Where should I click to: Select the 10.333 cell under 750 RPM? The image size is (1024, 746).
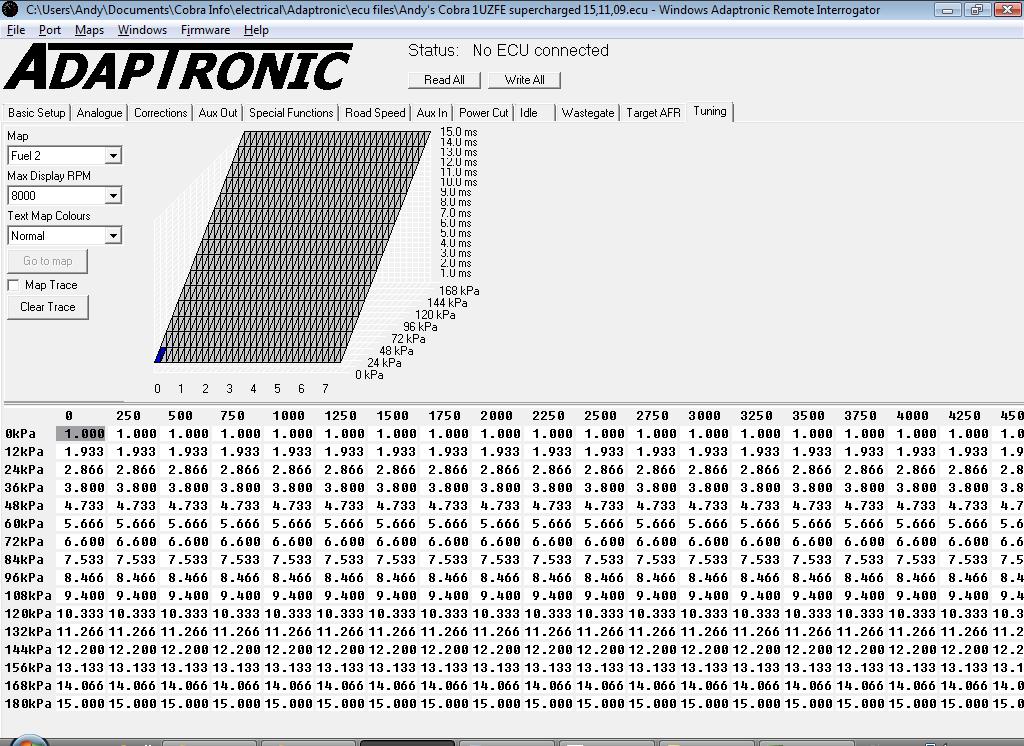(236, 613)
